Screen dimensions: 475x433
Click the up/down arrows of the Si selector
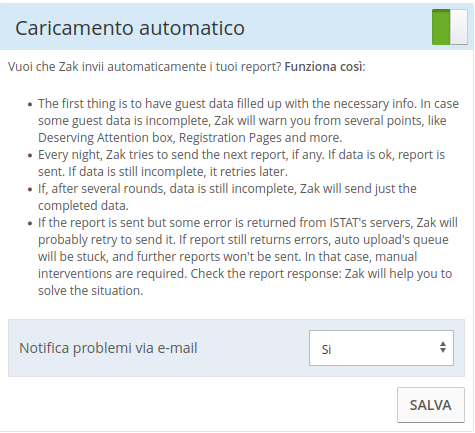(443, 347)
